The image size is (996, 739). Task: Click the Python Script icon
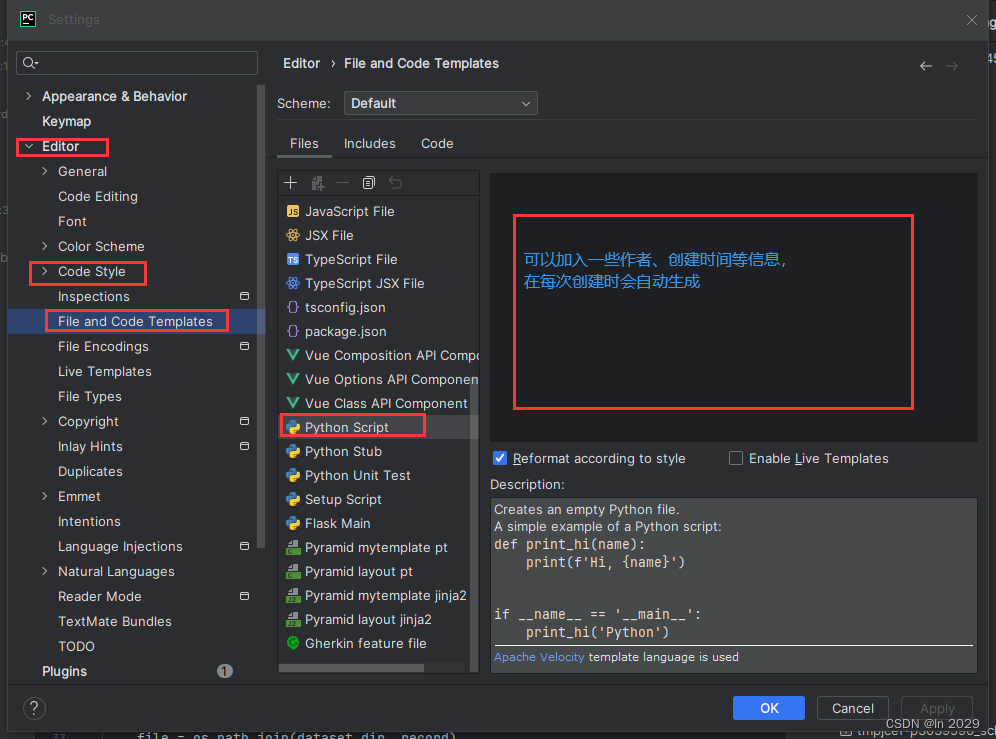[x=293, y=428]
